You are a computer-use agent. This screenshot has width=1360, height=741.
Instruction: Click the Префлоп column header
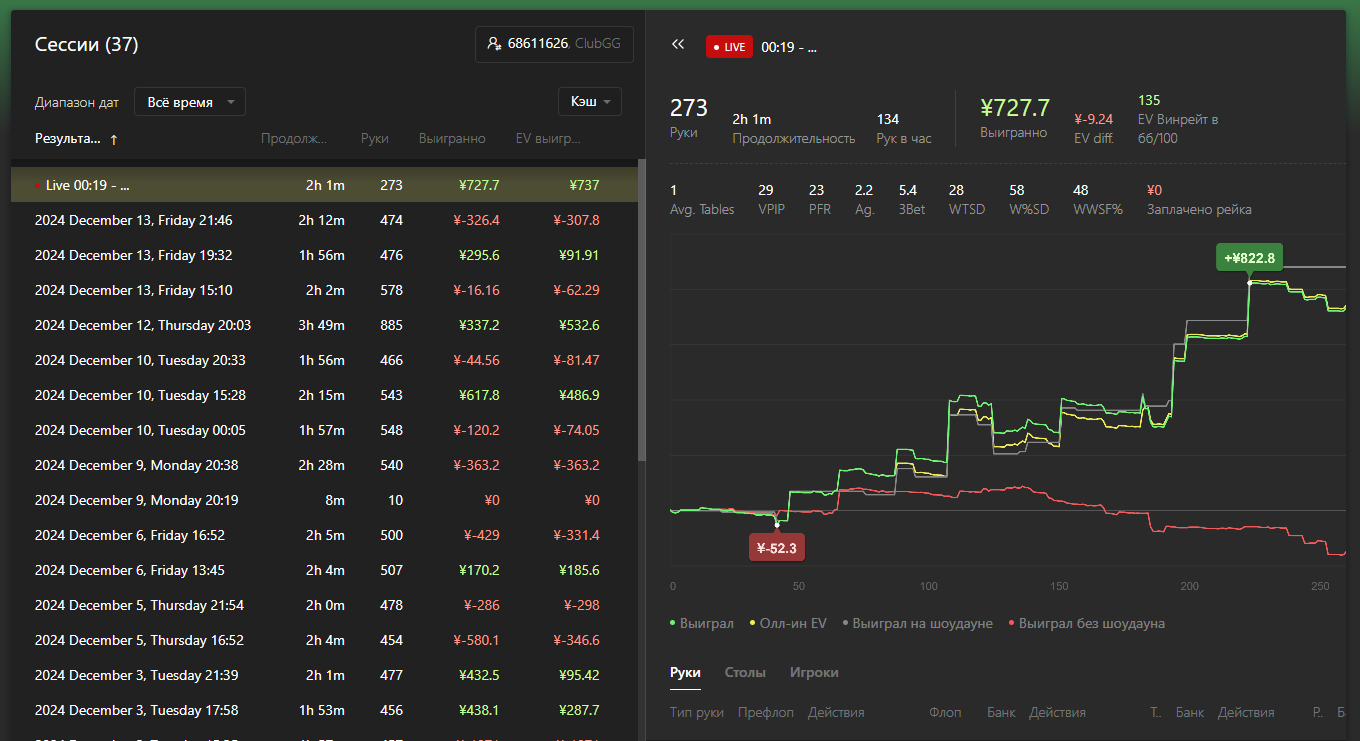(766, 713)
